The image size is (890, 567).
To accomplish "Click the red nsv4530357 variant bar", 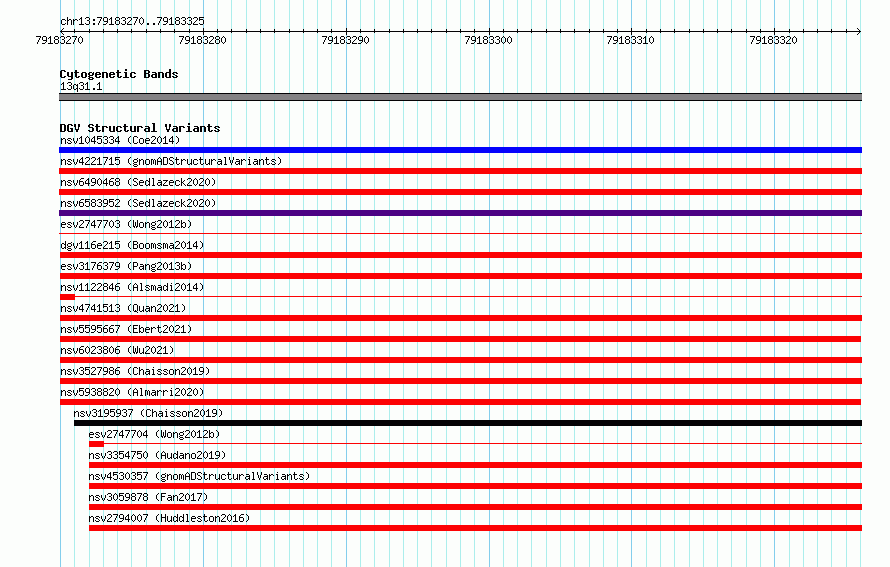I will pos(476,486).
